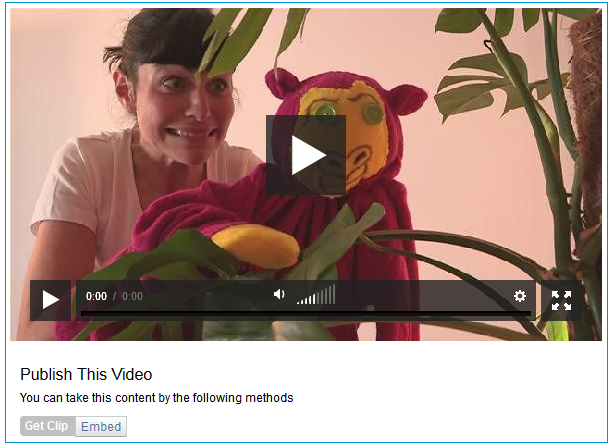Jump to the start of the seek bar
This screenshot has height=448, width=613.
click(x=82, y=314)
